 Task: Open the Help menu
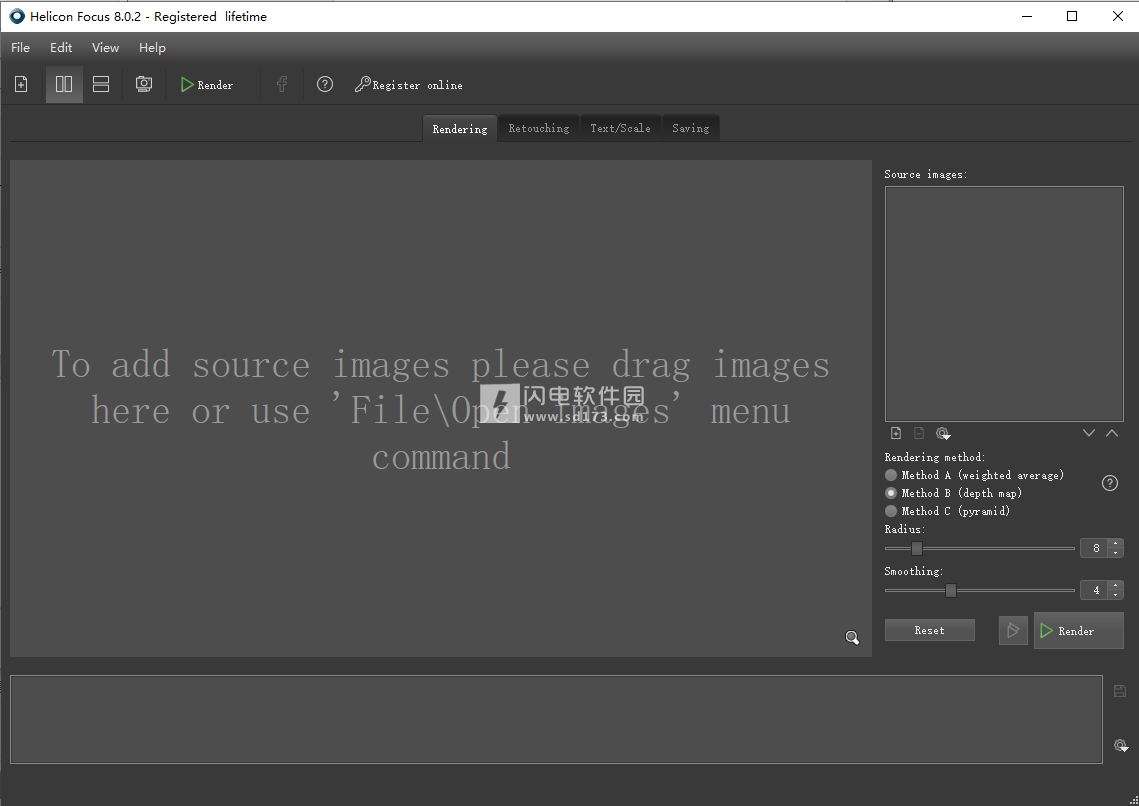tap(153, 47)
